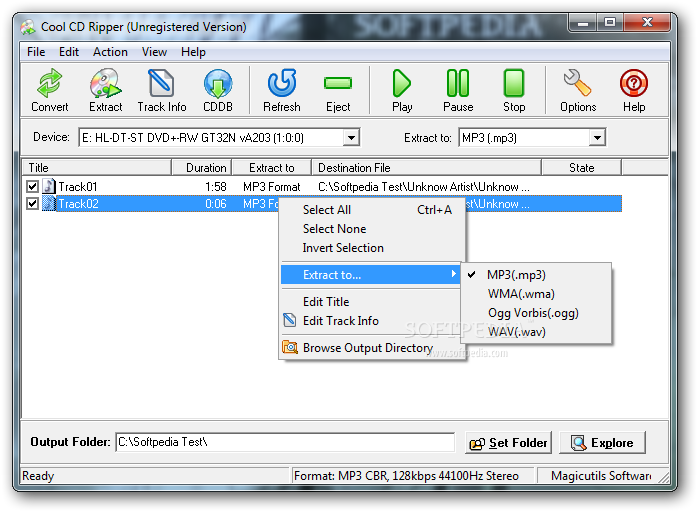Click the Destination File column header

pyautogui.click(x=426, y=168)
